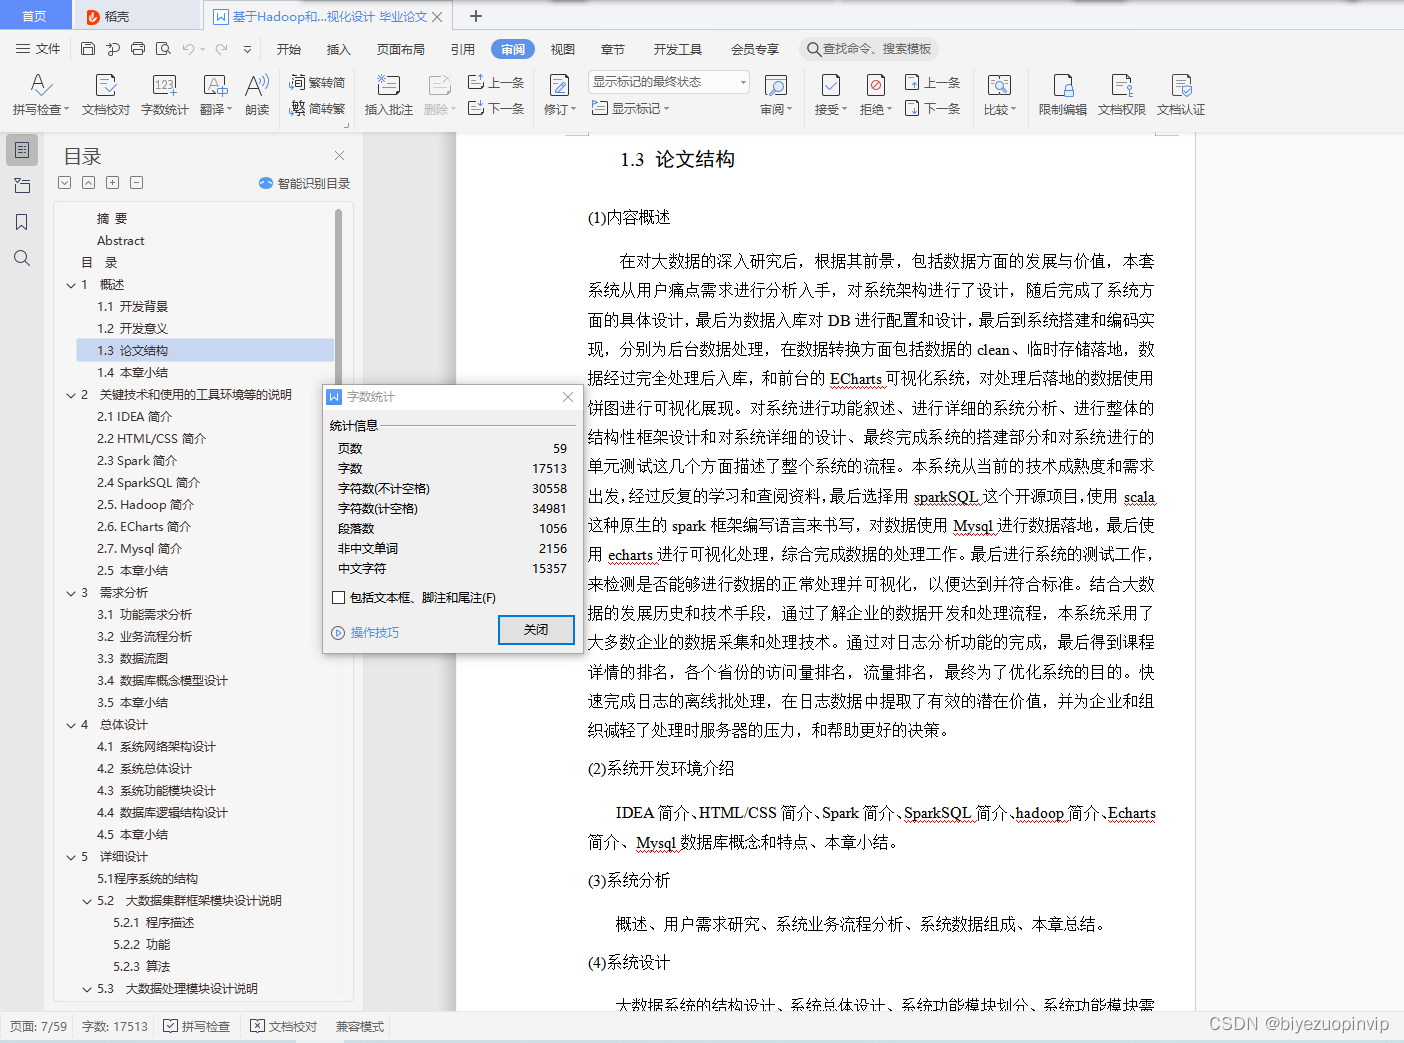Toggle document proofreading in status bar
1404x1043 pixels.
point(284,1026)
